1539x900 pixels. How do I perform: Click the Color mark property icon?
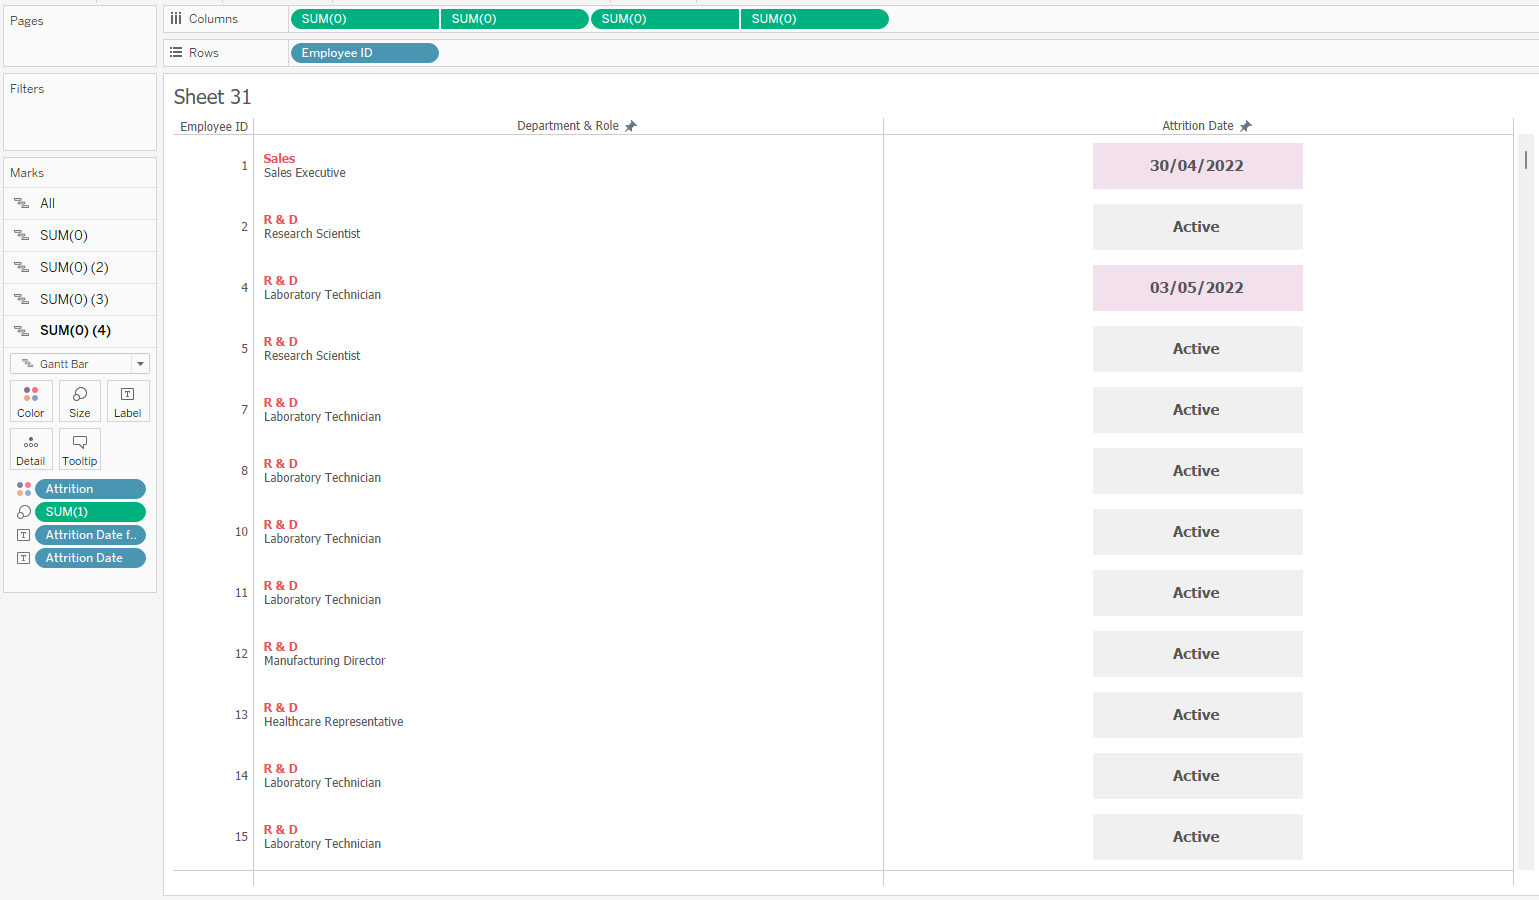pos(31,401)
